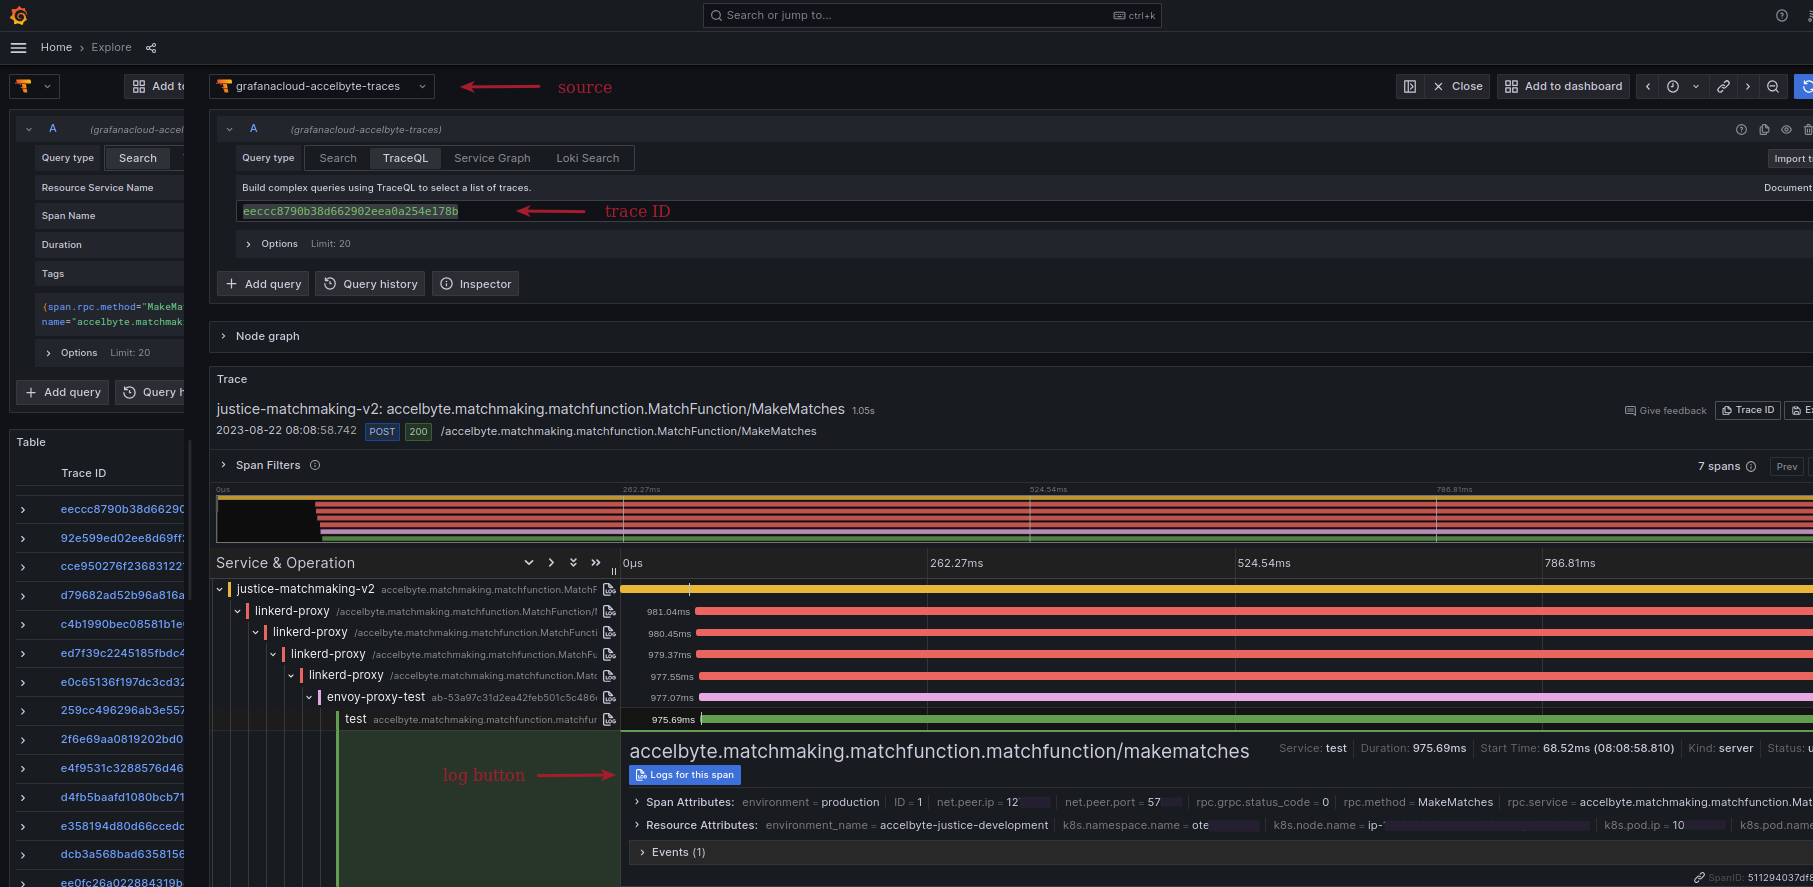The height and width of the screenshot is (887, 1813).
Task: Open Query history in right pane
Action: point(370,284)
